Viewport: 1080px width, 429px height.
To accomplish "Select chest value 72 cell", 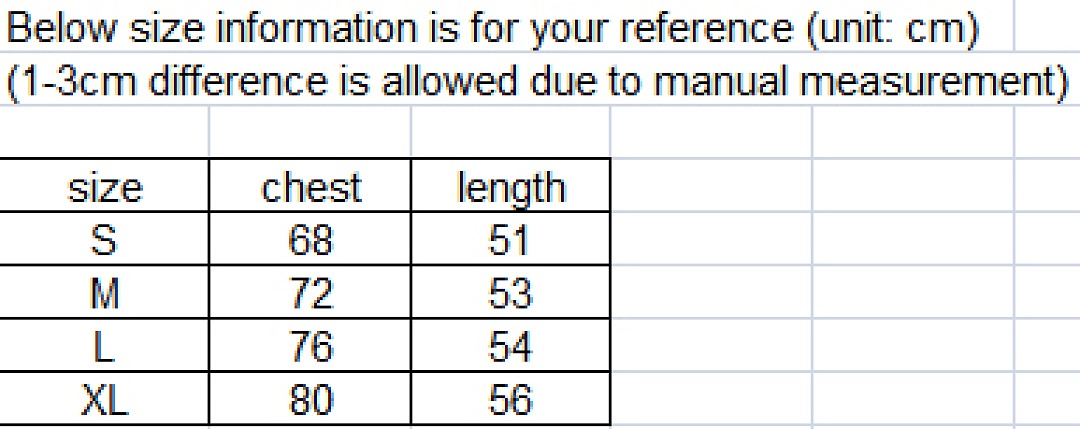I will pos(310,291).
